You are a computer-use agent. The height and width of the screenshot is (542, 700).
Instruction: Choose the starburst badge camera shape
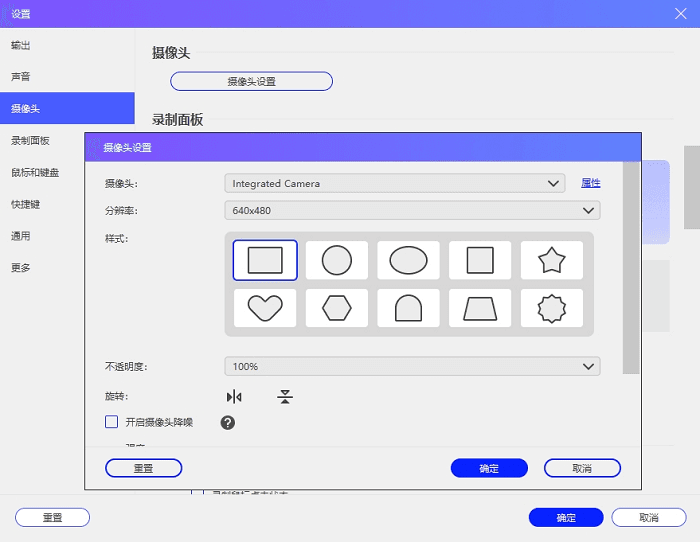coord(552,308)
